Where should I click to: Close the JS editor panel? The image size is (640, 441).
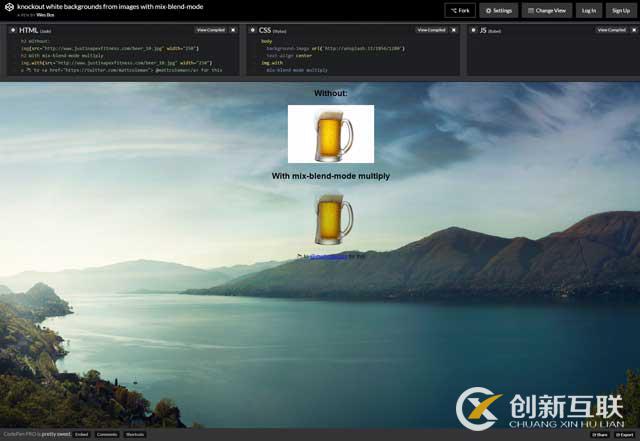pos(633,30)
